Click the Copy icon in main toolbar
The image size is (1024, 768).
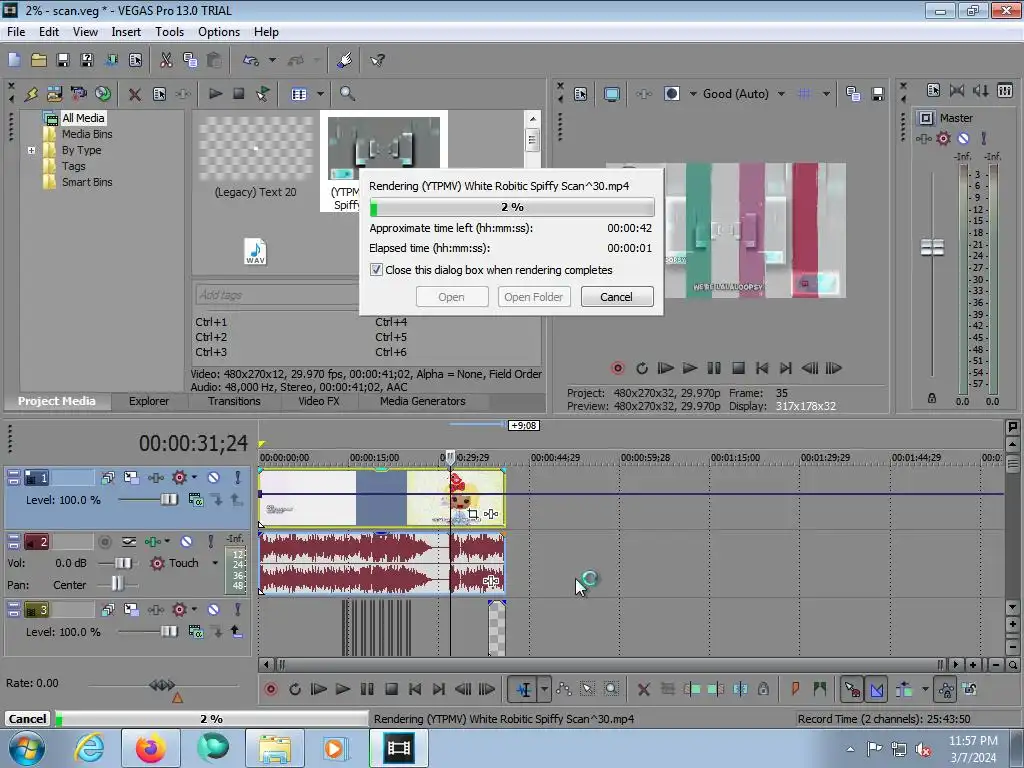(190, 60)
